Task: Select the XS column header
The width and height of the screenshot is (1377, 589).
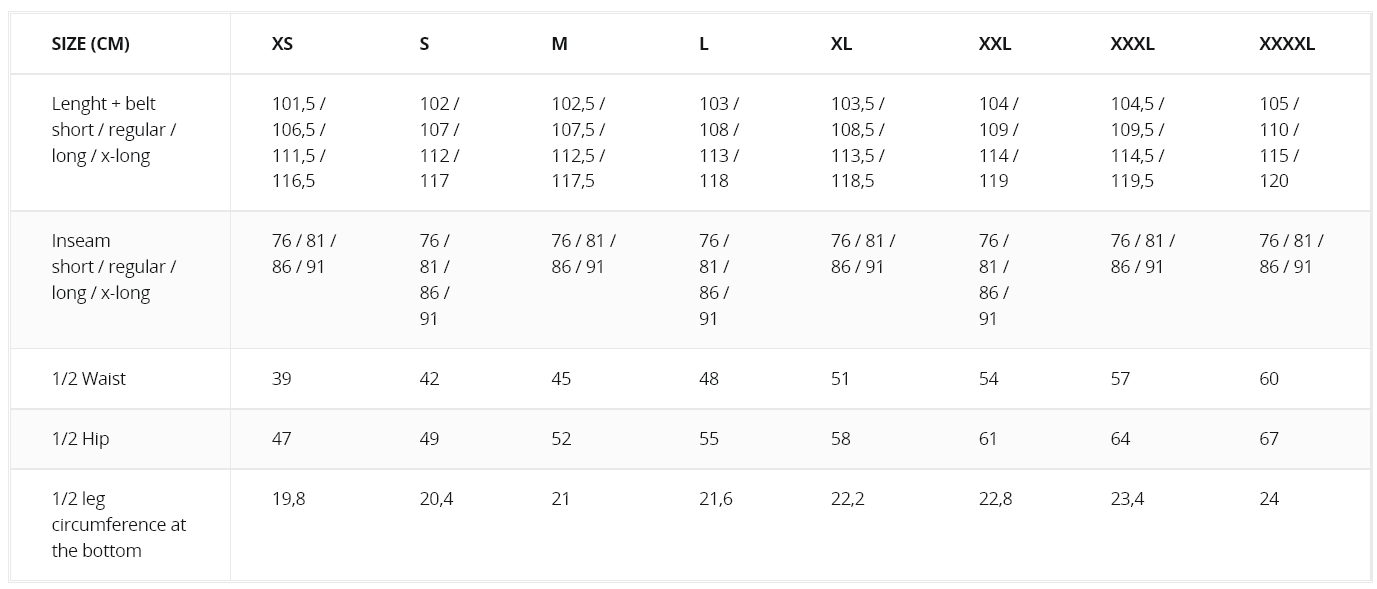Action: pyautogui.click(x=282, y=44)
